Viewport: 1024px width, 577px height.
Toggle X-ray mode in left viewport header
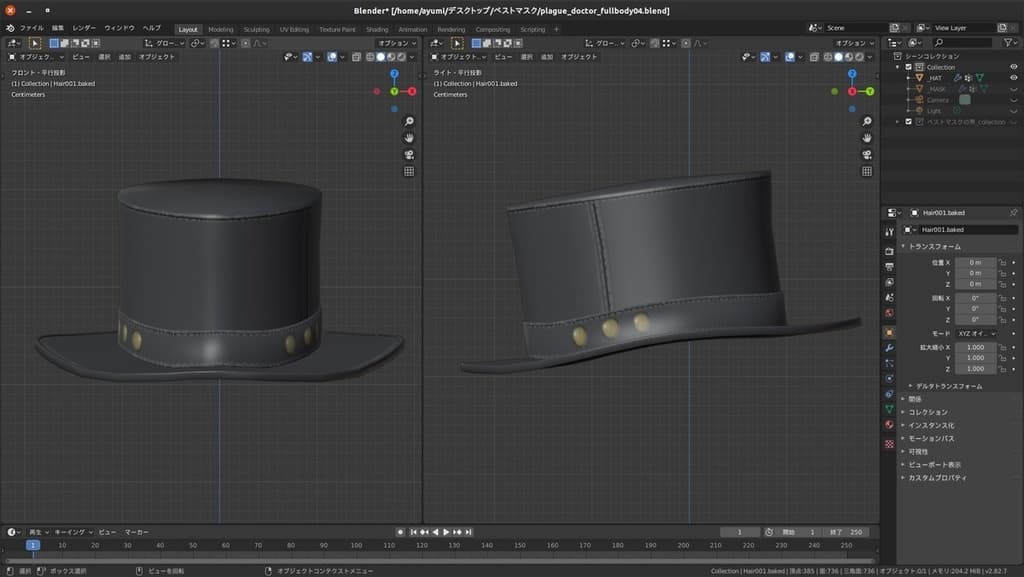coord(357,57)
